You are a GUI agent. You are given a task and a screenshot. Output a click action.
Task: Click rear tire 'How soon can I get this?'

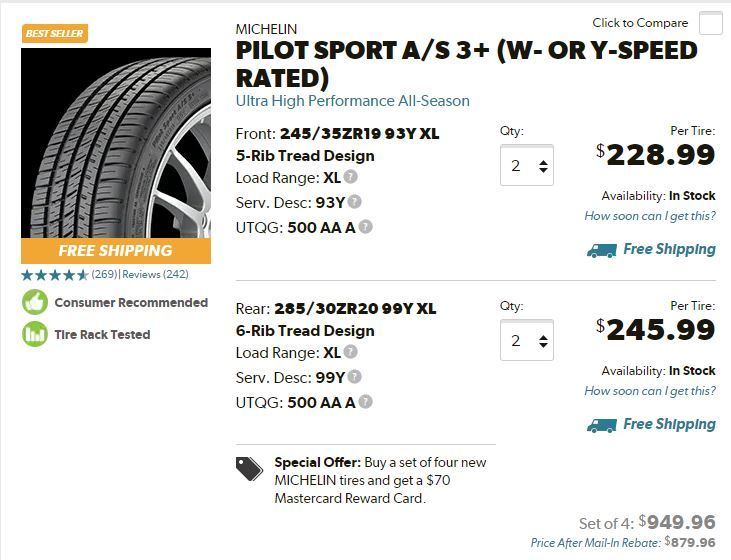650,391
